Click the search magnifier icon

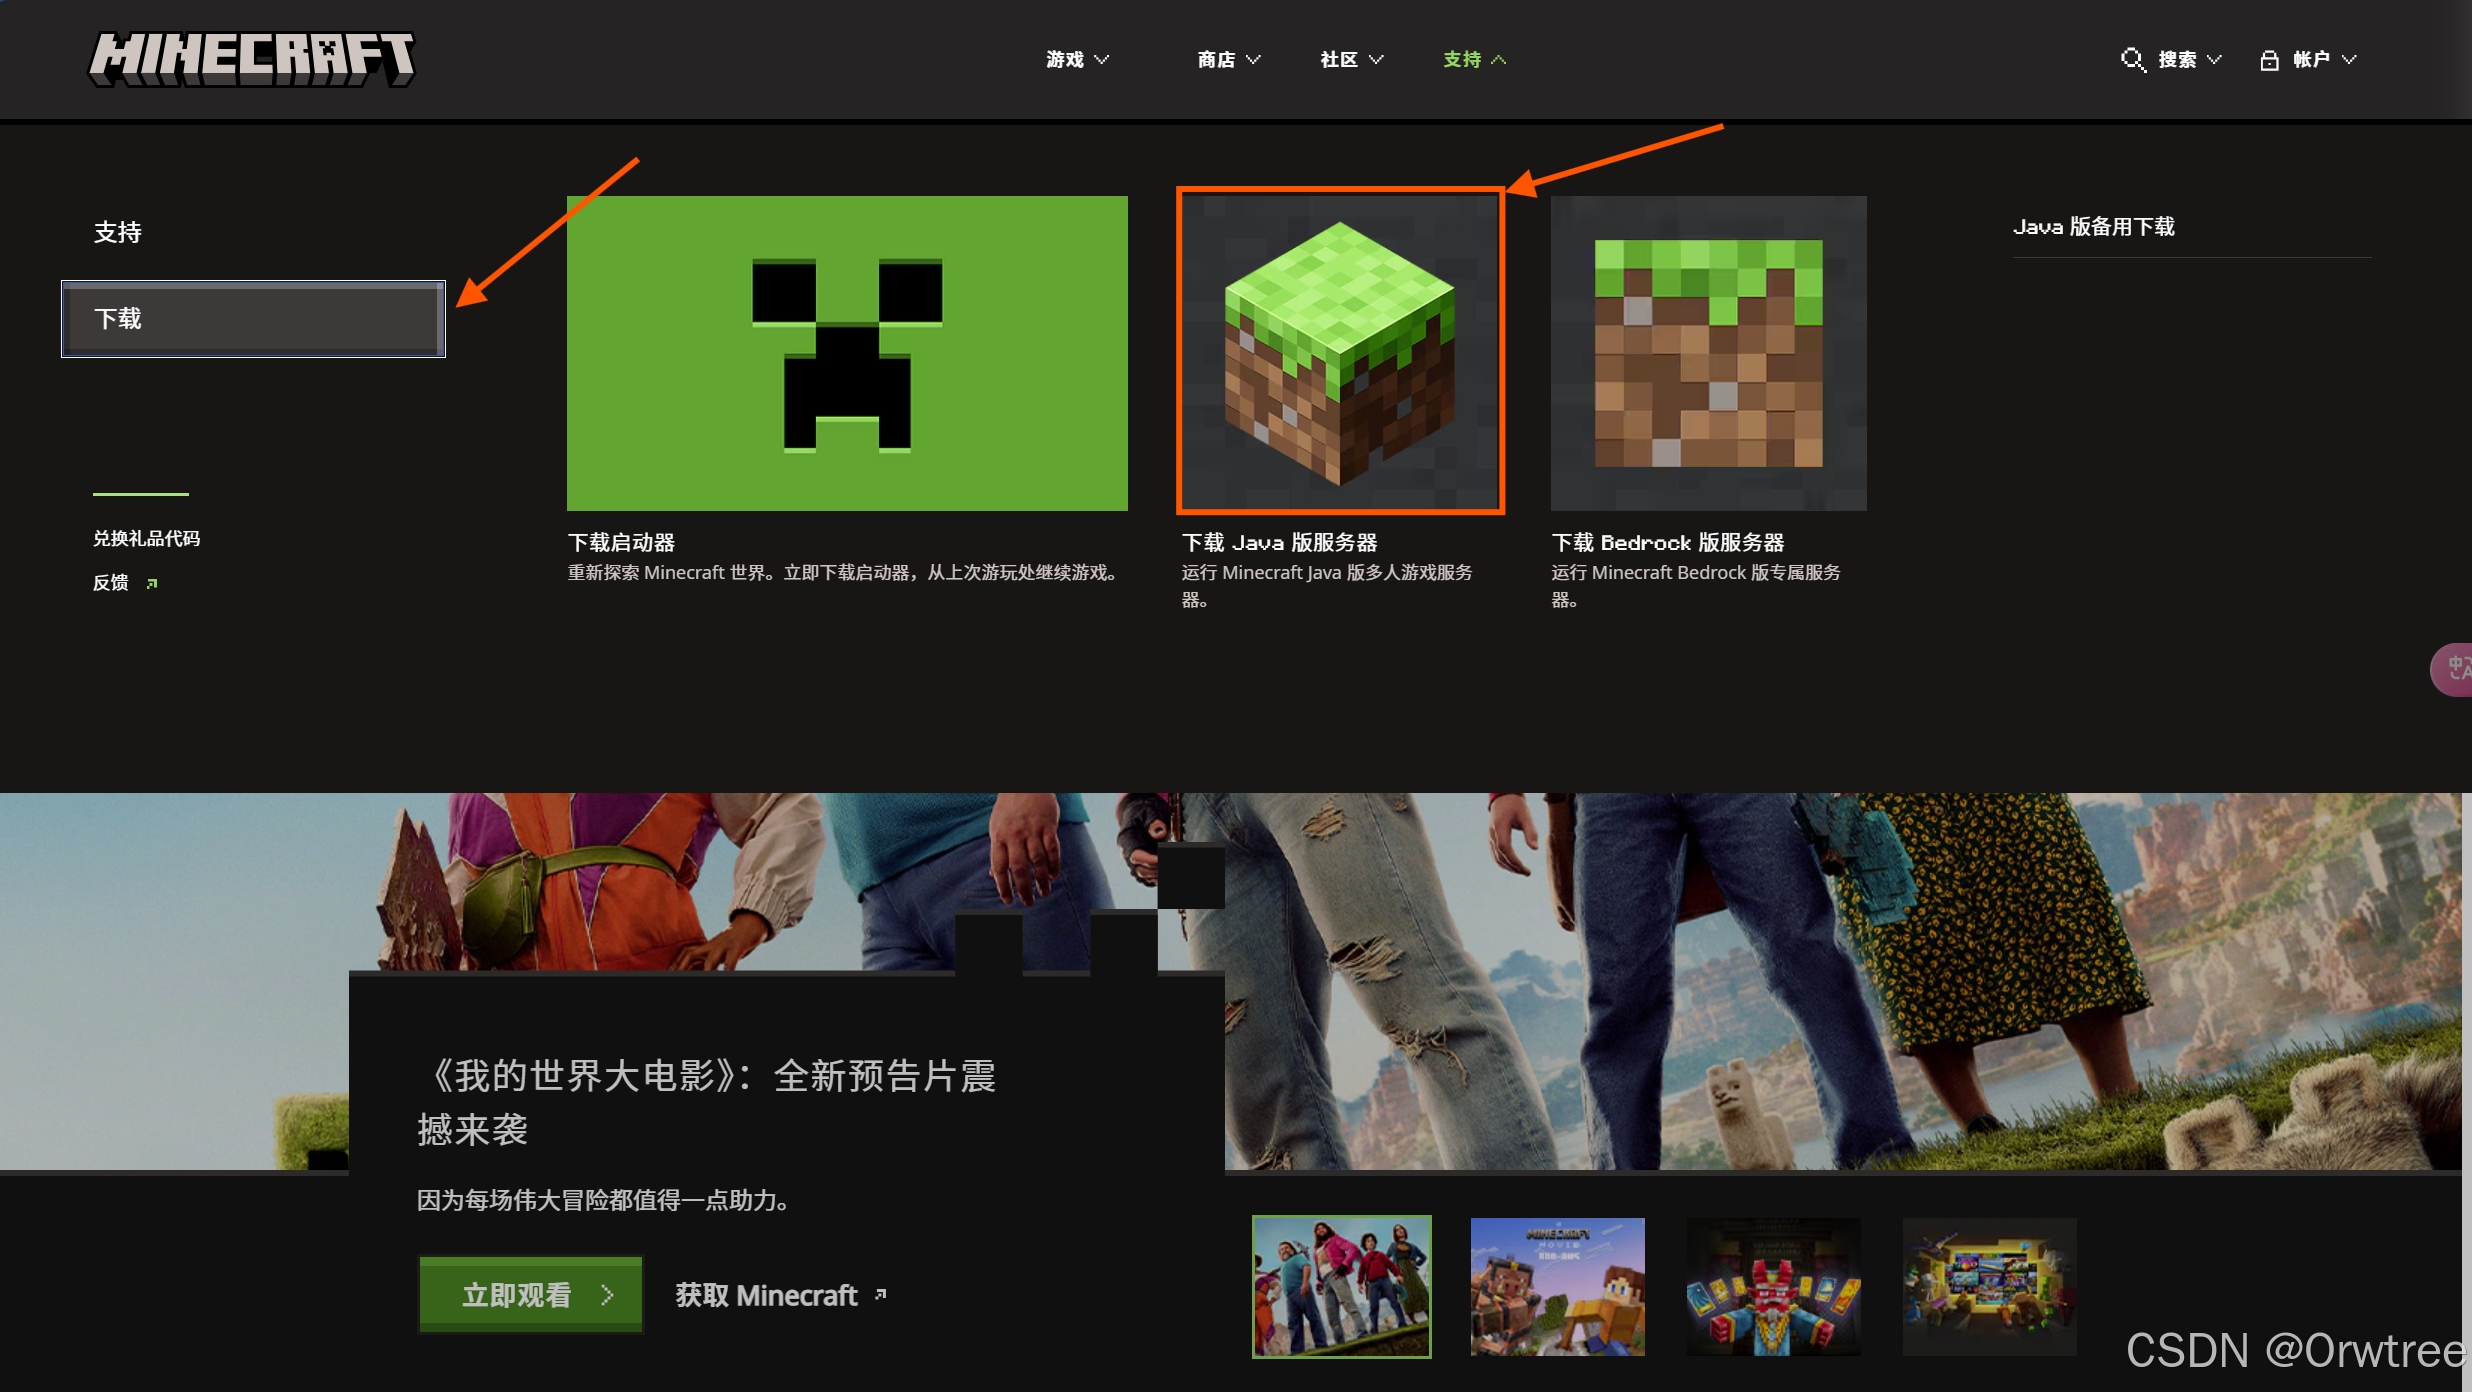(2131, 59)
